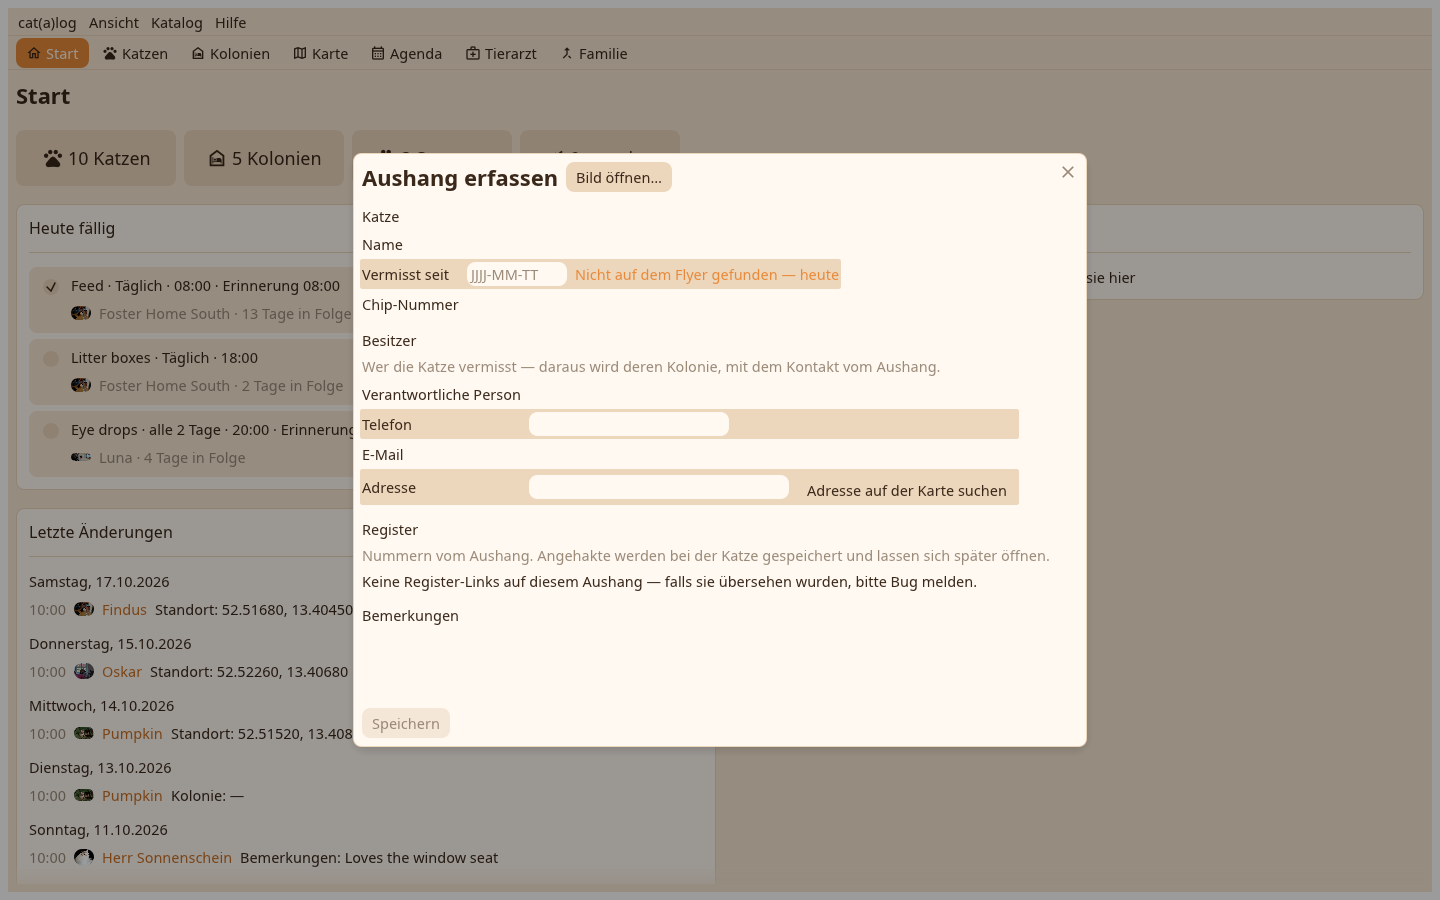Show the Karte tab
The width and height of the screenshot is (1440, 900).
pos(321,54)
